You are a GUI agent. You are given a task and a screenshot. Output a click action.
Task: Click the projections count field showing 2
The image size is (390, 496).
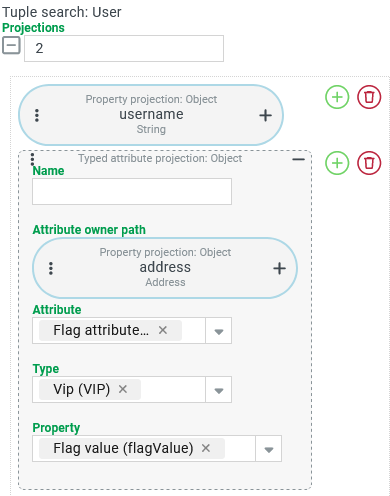[x=124, y=49]
